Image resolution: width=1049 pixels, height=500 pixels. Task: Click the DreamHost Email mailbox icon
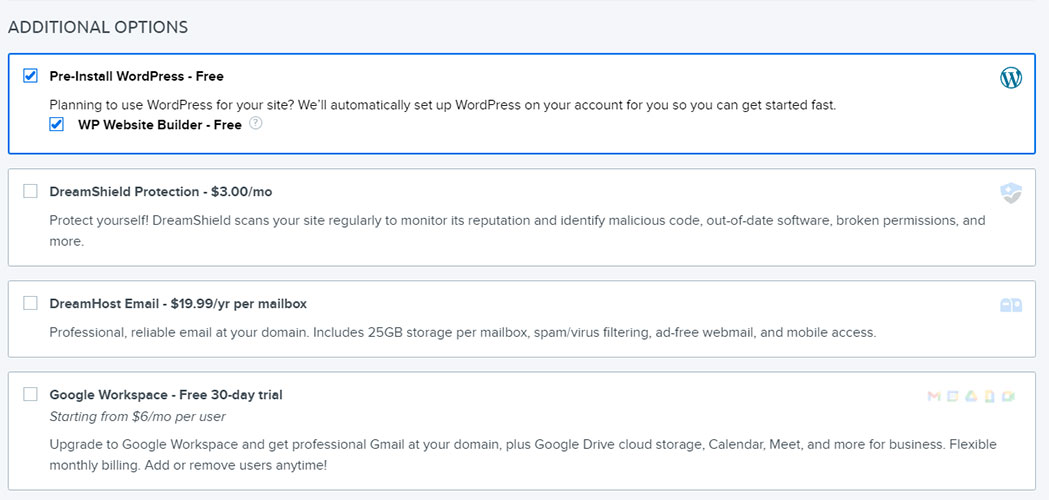pos(1011,305)
